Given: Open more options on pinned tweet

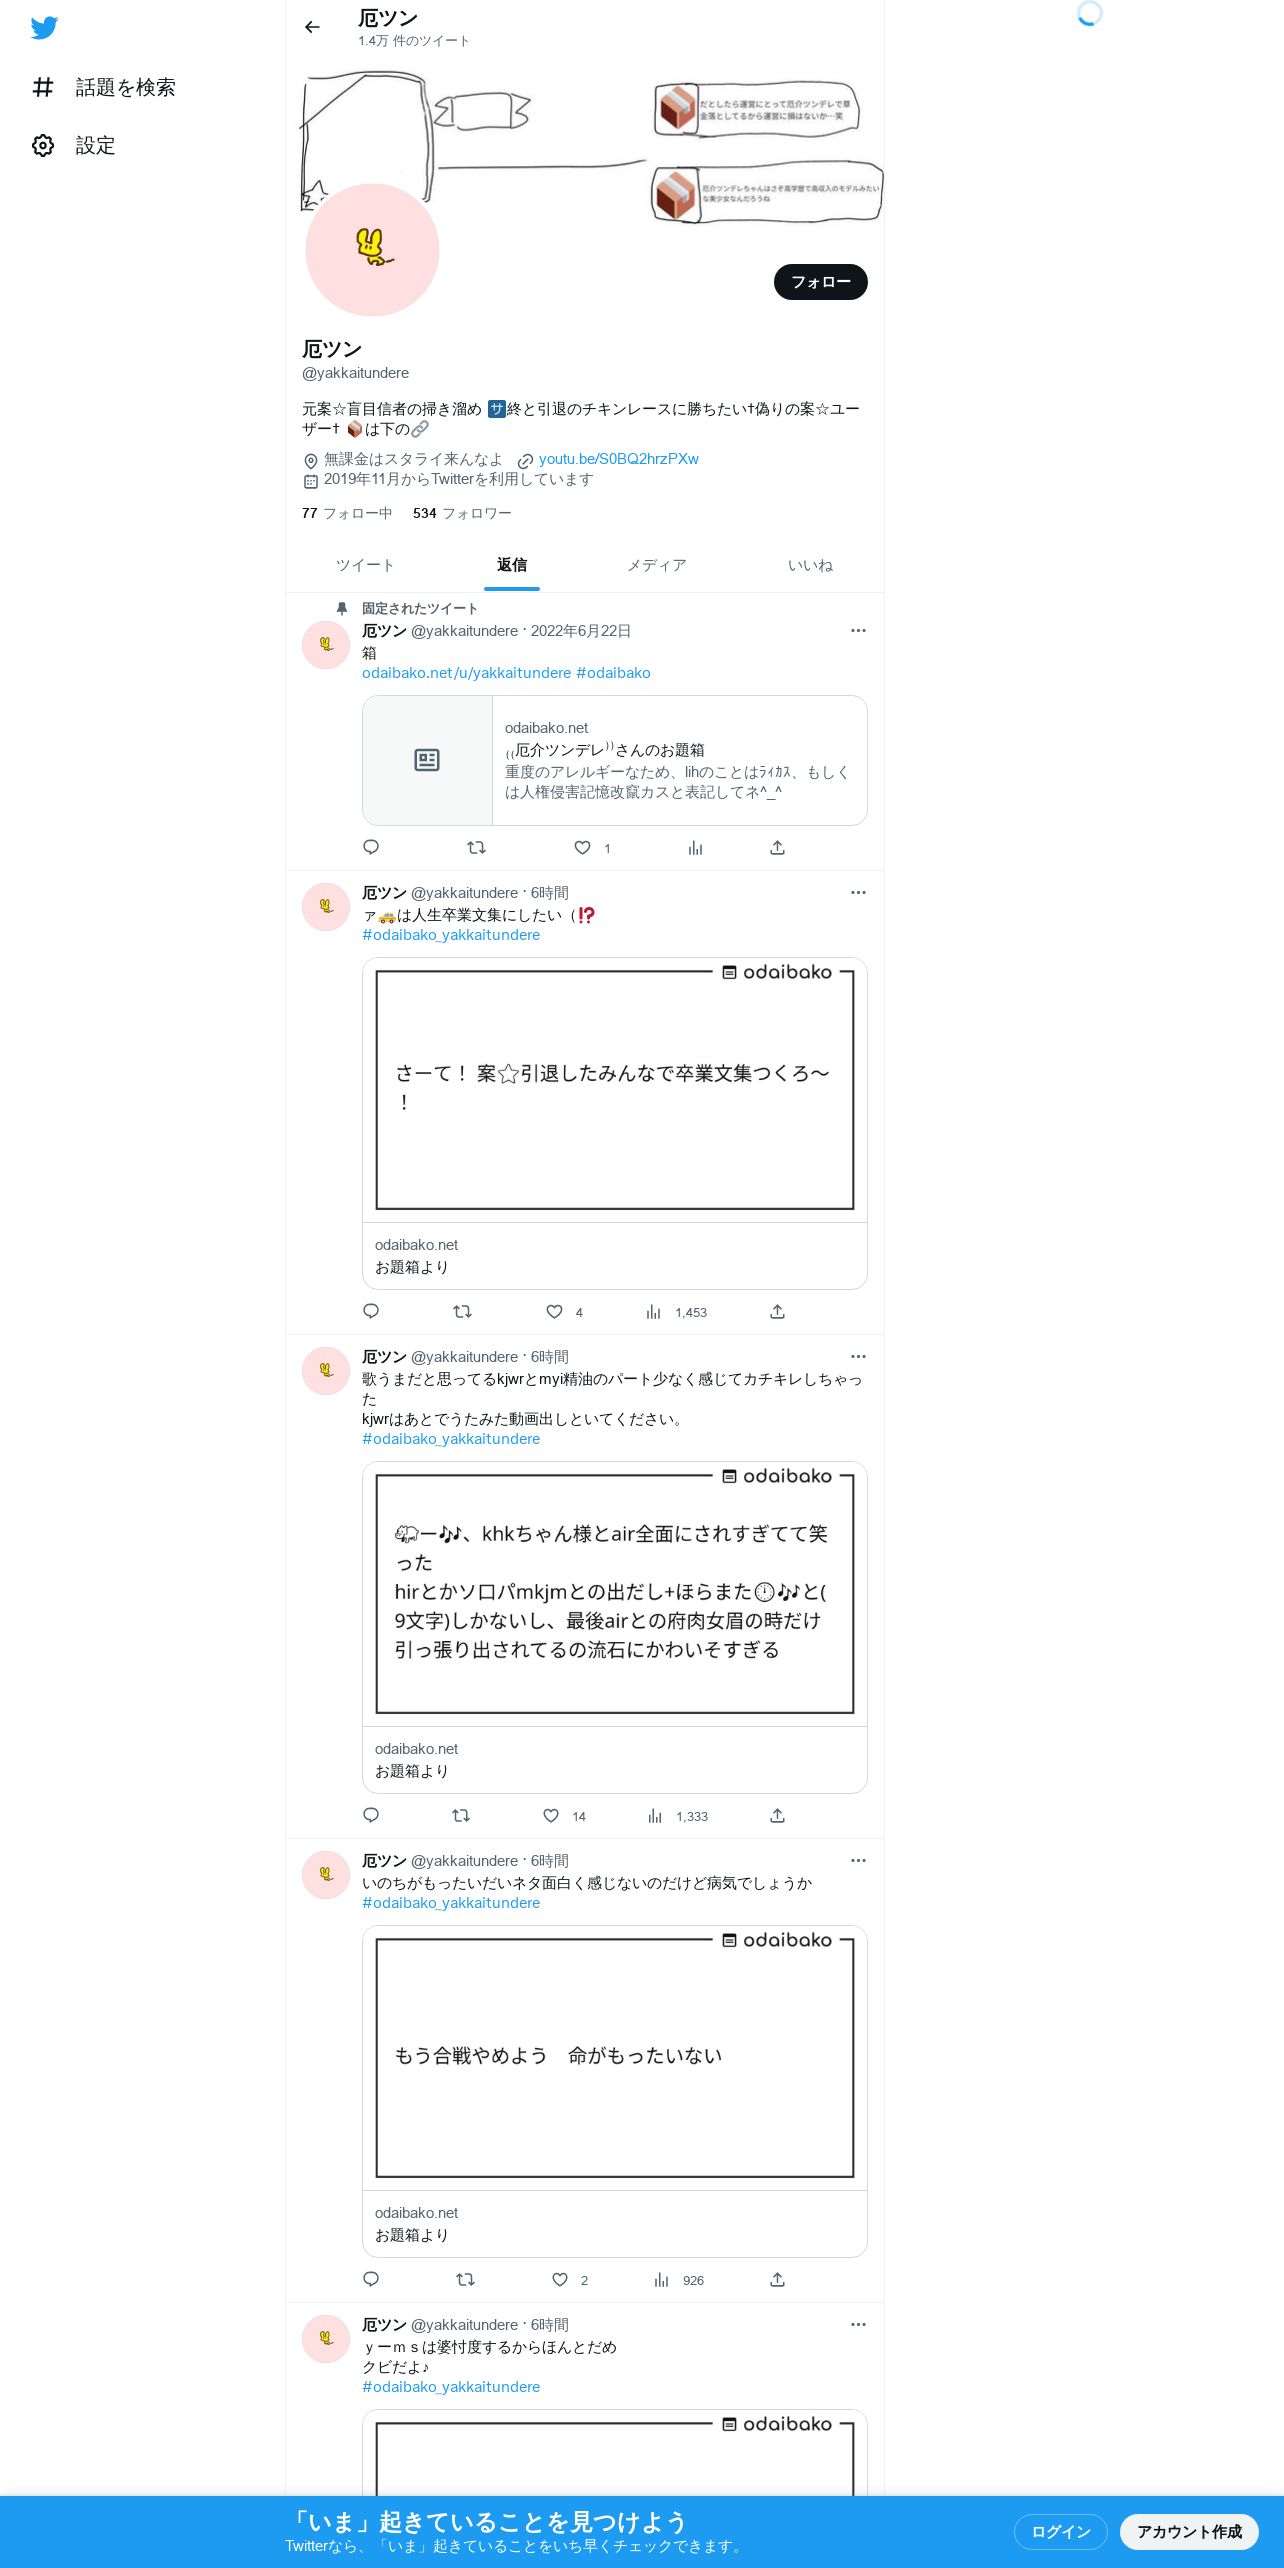Looking at the screenshot, I should coord(858,630).
